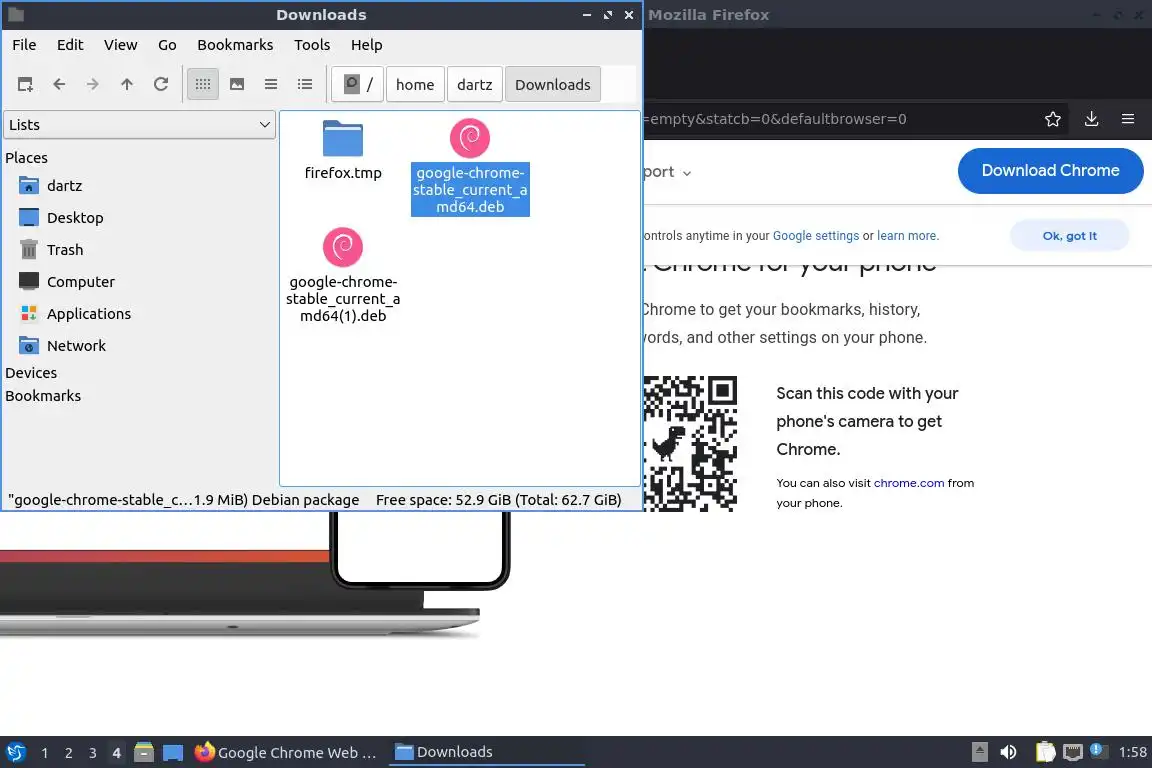Switch to Downloads taskbar task

[486, 753]
